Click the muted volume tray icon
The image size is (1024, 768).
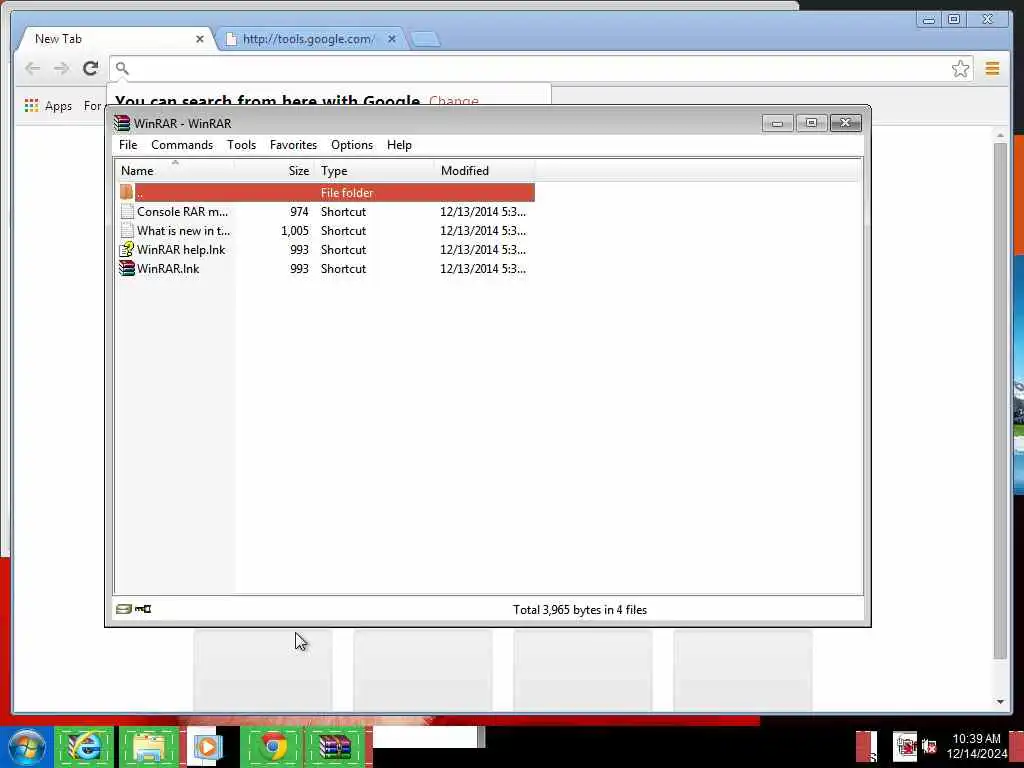(x=929, y=746)
